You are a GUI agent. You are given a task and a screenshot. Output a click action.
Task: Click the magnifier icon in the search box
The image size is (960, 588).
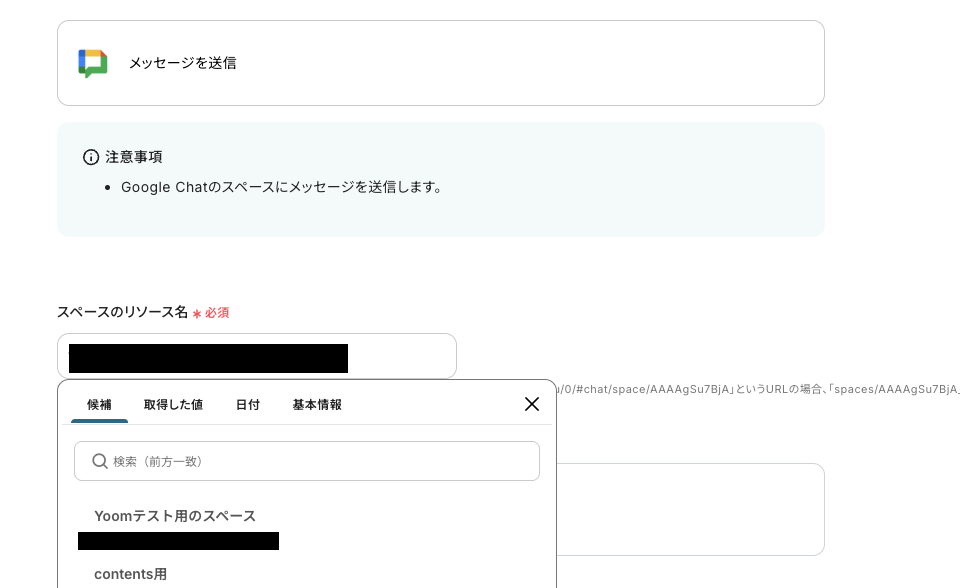tap(100, 461)
